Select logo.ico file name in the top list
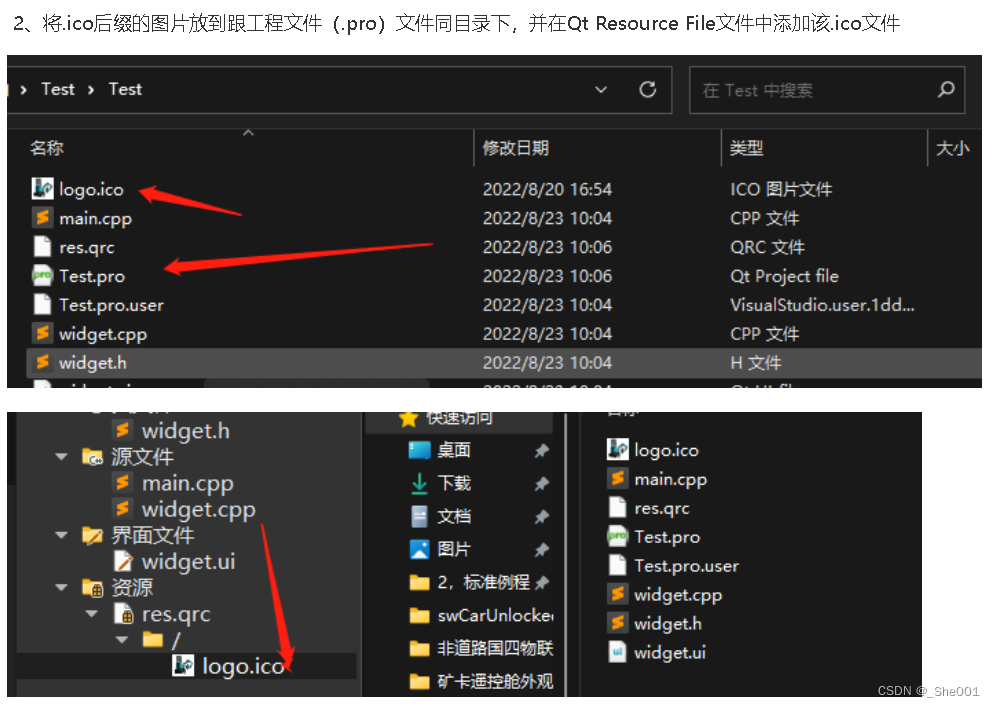995x707 pixels. point(91,189)
